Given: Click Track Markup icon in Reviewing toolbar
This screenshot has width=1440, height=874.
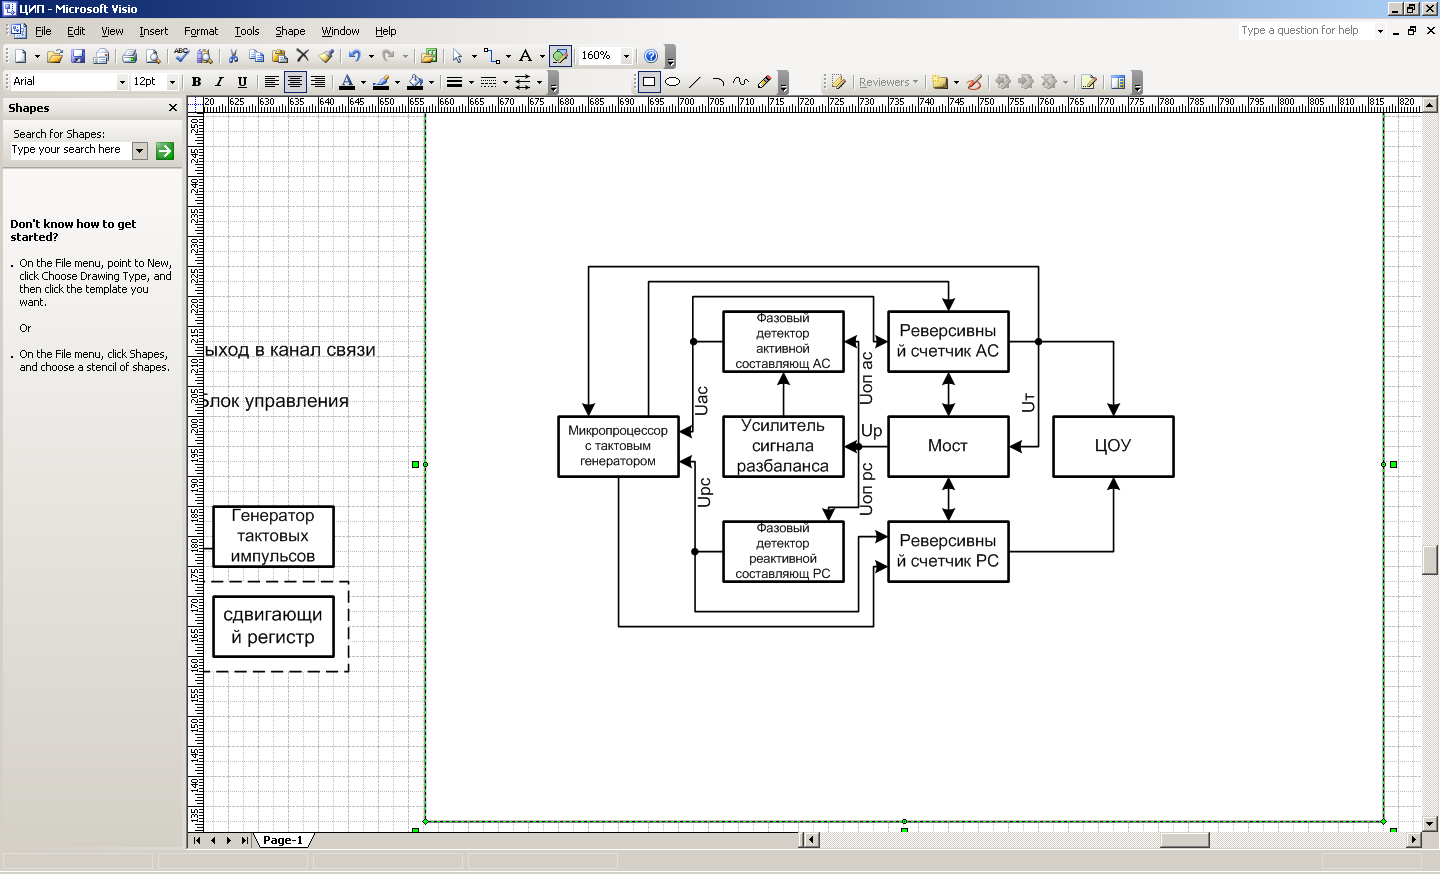Looking at the screenshot, I should click(1089, 82).
